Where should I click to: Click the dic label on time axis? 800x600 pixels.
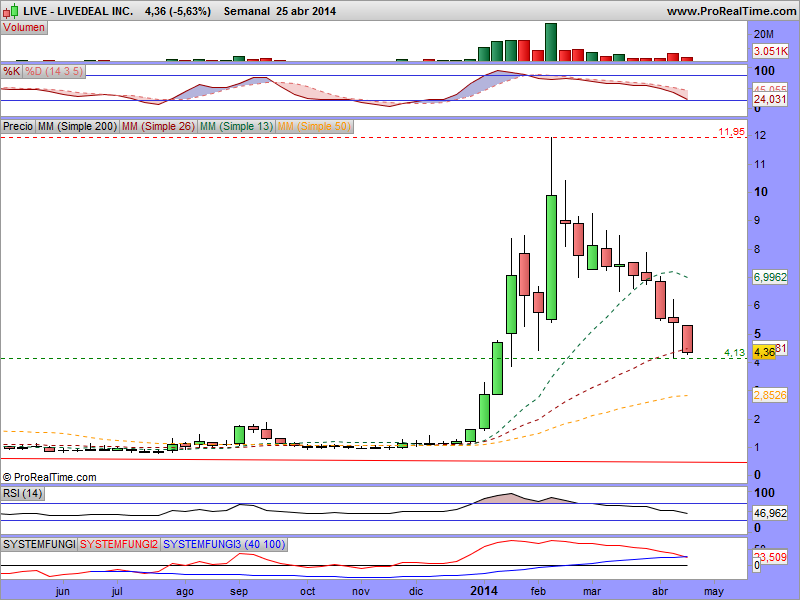[x=416, y=591]
